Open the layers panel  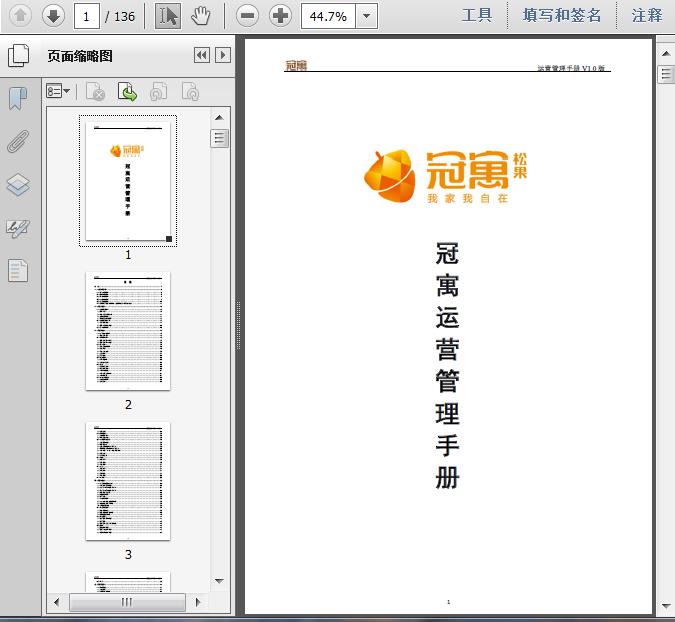coord(18,185)
